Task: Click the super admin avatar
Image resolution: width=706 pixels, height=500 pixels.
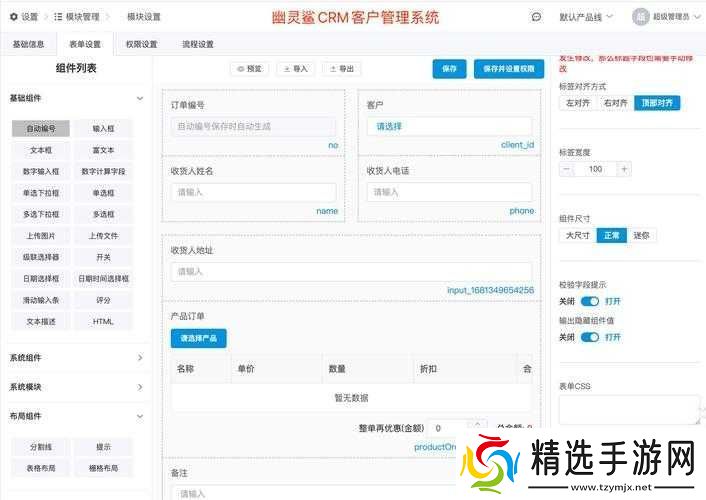Action: point(640,17)
